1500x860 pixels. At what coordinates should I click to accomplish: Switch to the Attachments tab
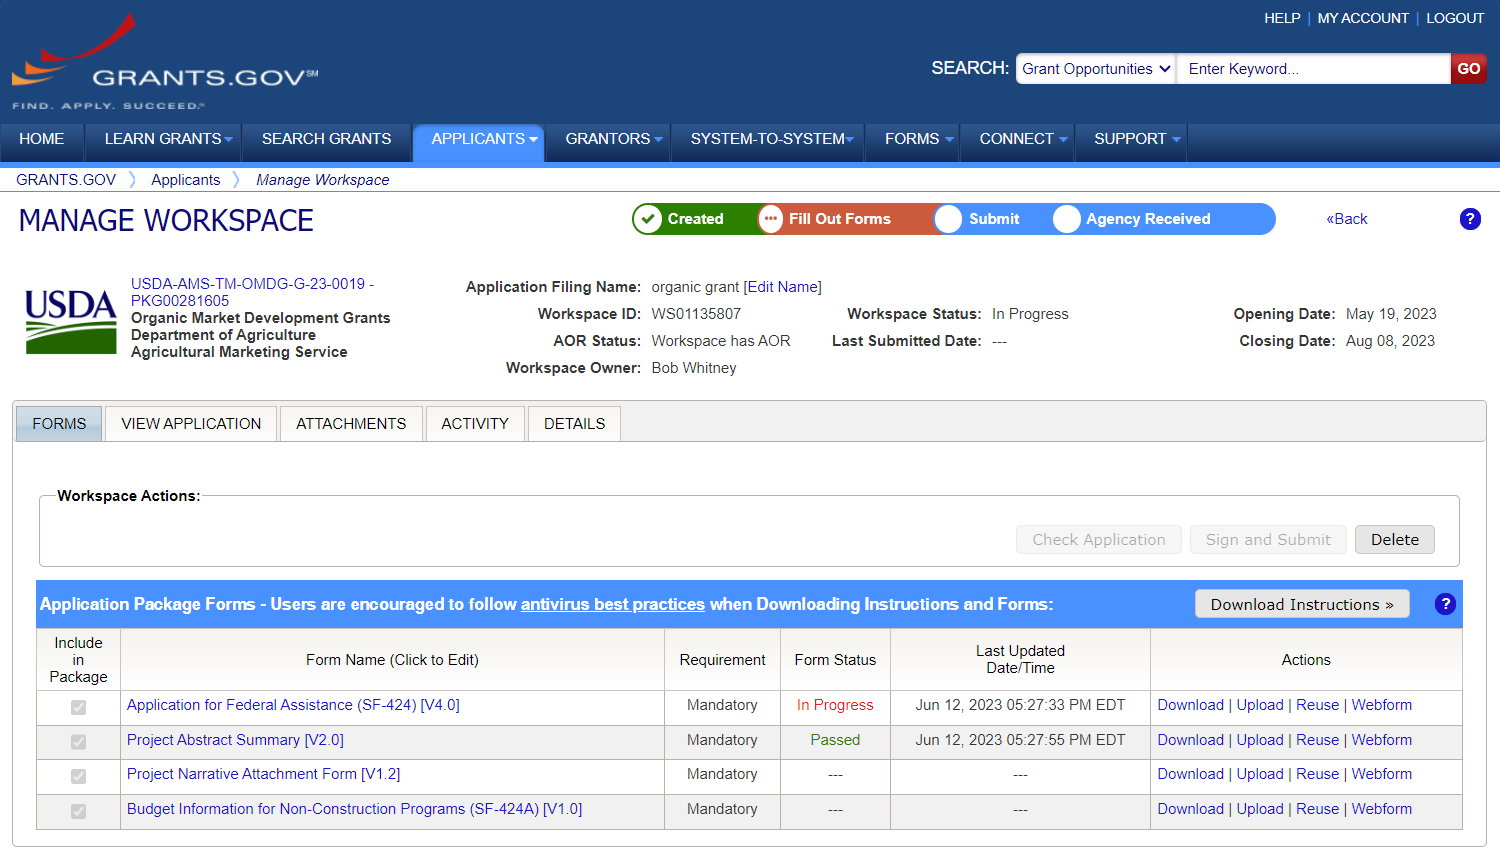click(x=351, y=424)
